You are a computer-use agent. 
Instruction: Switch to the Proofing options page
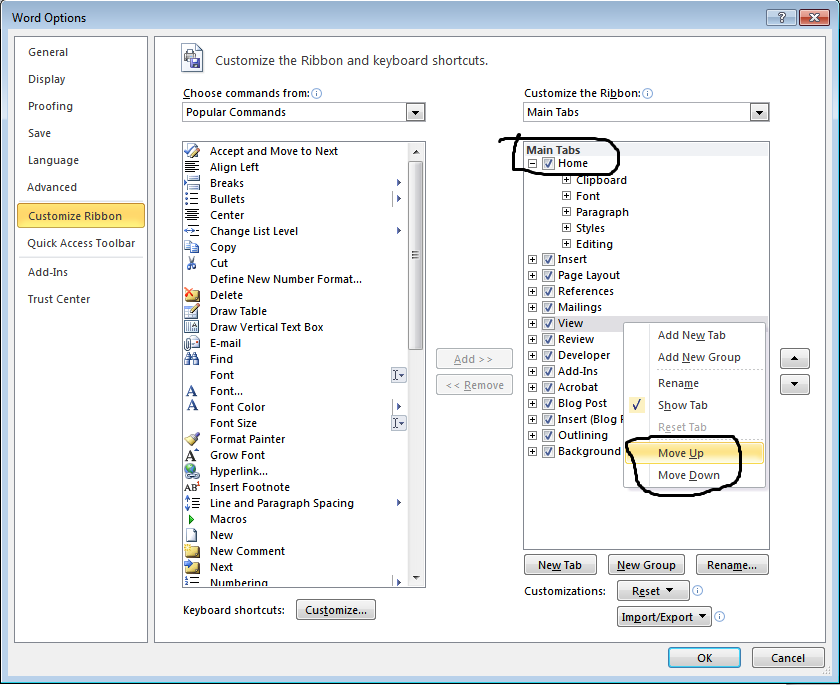click(x=50, y=106)
